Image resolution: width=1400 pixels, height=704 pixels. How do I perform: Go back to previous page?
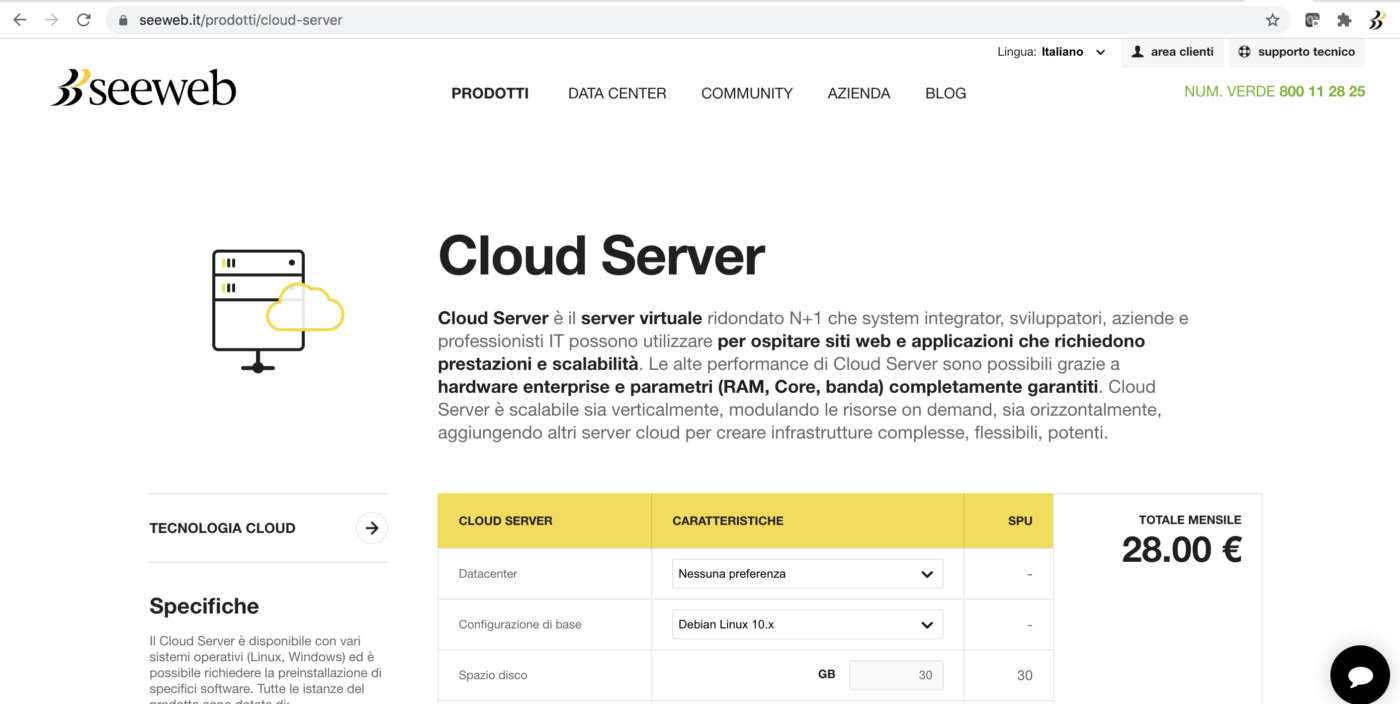tap(20, 20)
